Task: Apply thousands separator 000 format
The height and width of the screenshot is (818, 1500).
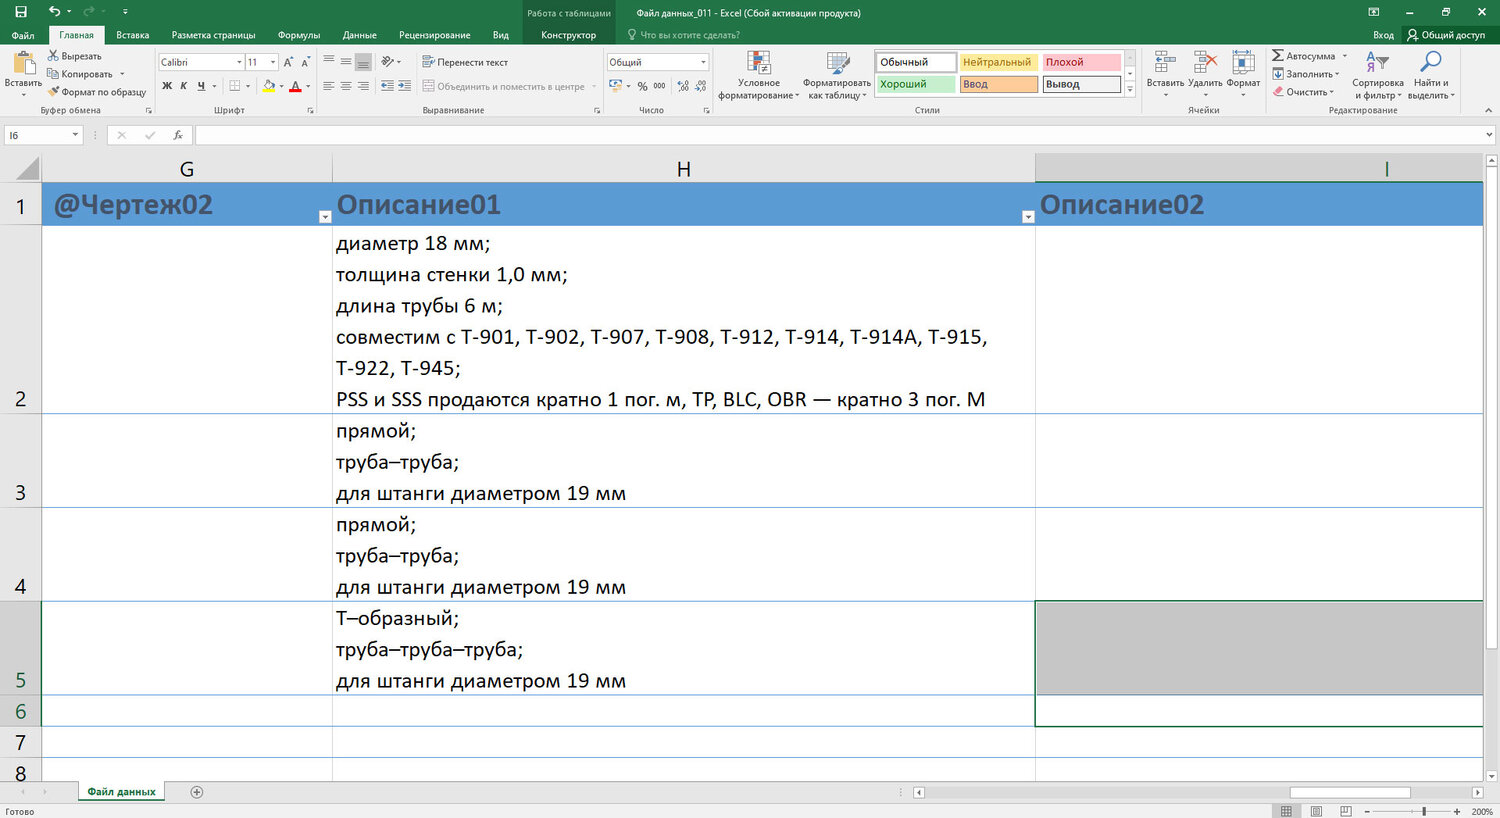Action: pos(659,86)
